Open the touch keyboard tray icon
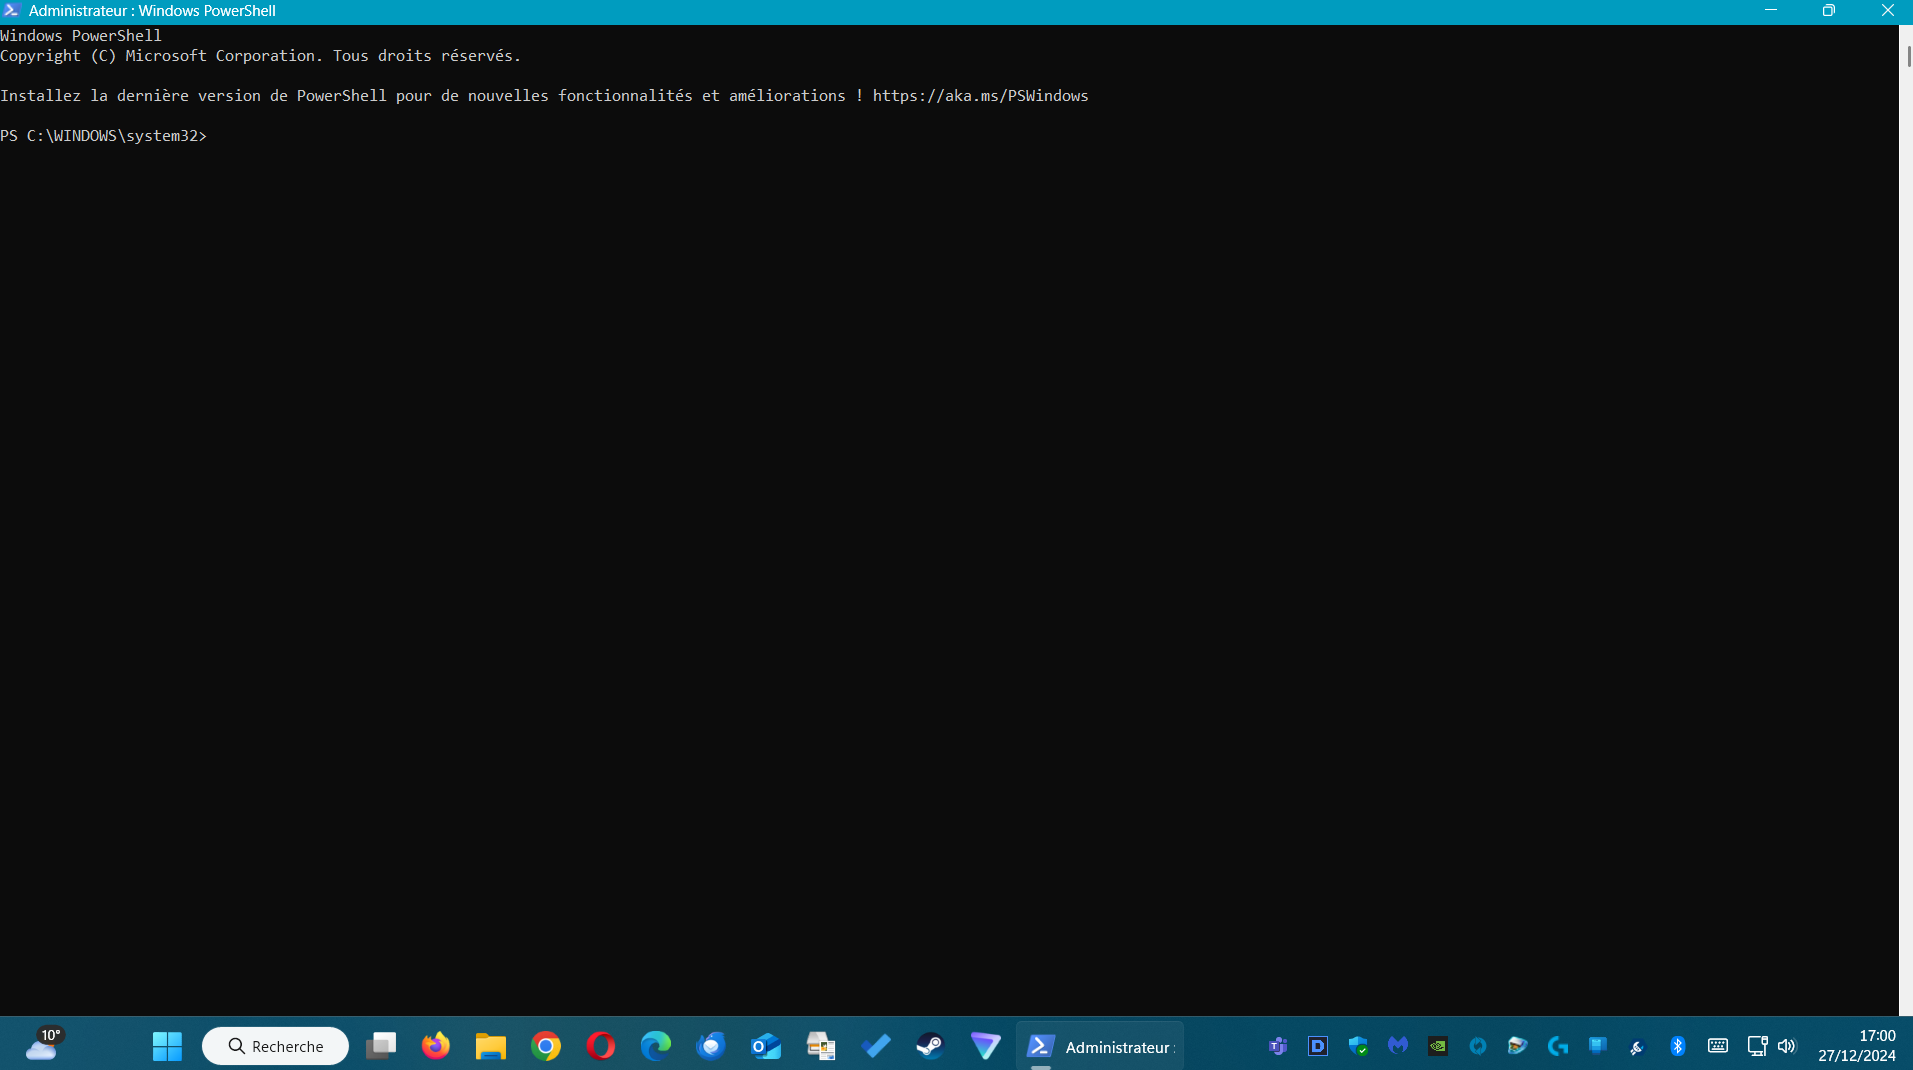This screenshot has width=1913, height=1070. click(x=1718, y=1046)
